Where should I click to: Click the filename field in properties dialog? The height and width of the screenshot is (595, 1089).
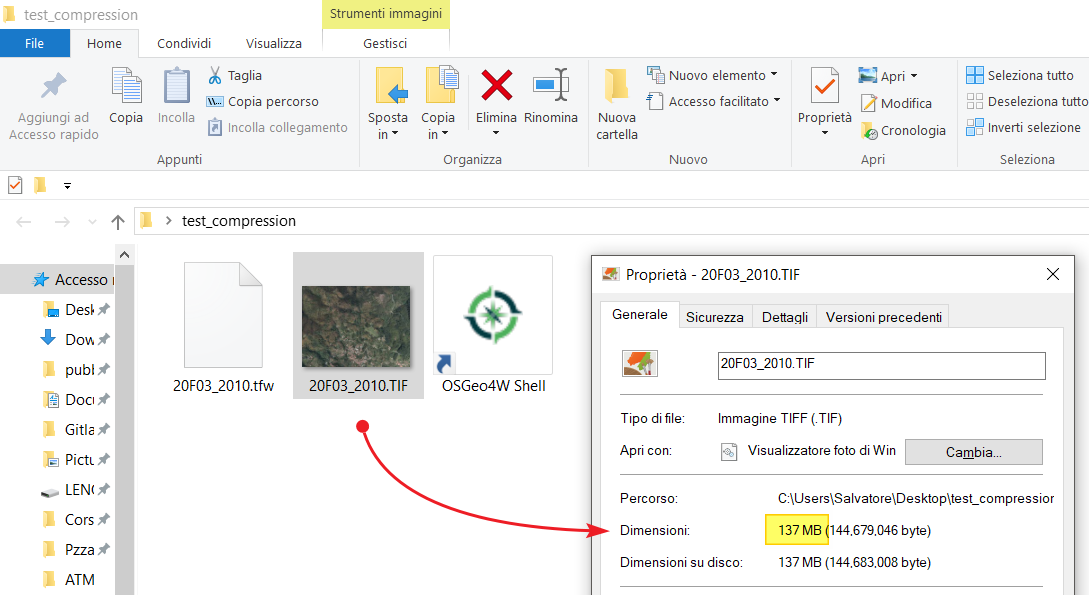881,365
